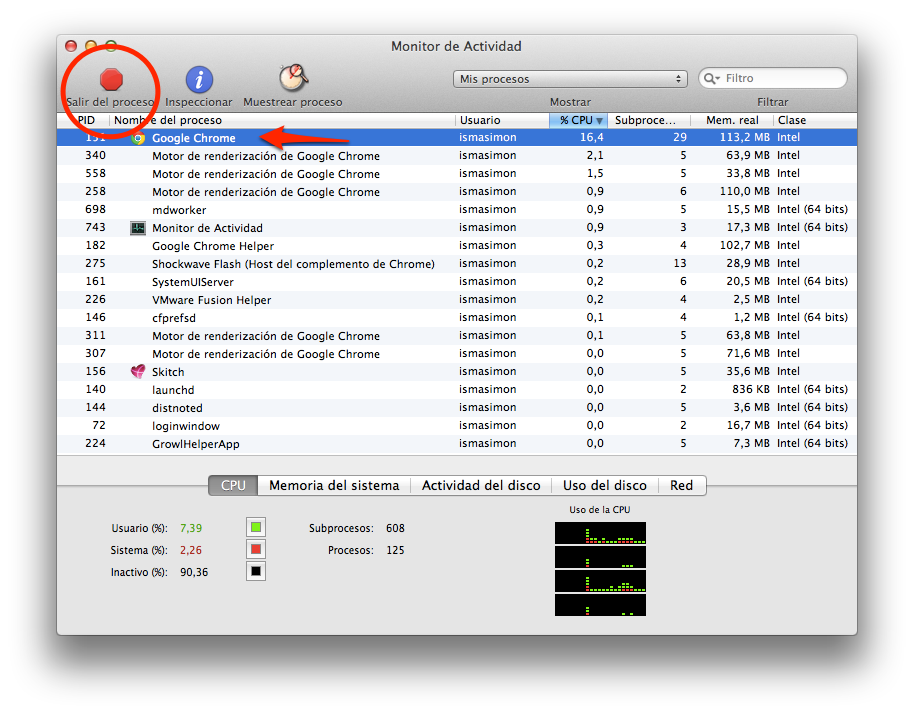
Task: Click the Sistema percentage 2,26
Action: click(x=191, y=550)
